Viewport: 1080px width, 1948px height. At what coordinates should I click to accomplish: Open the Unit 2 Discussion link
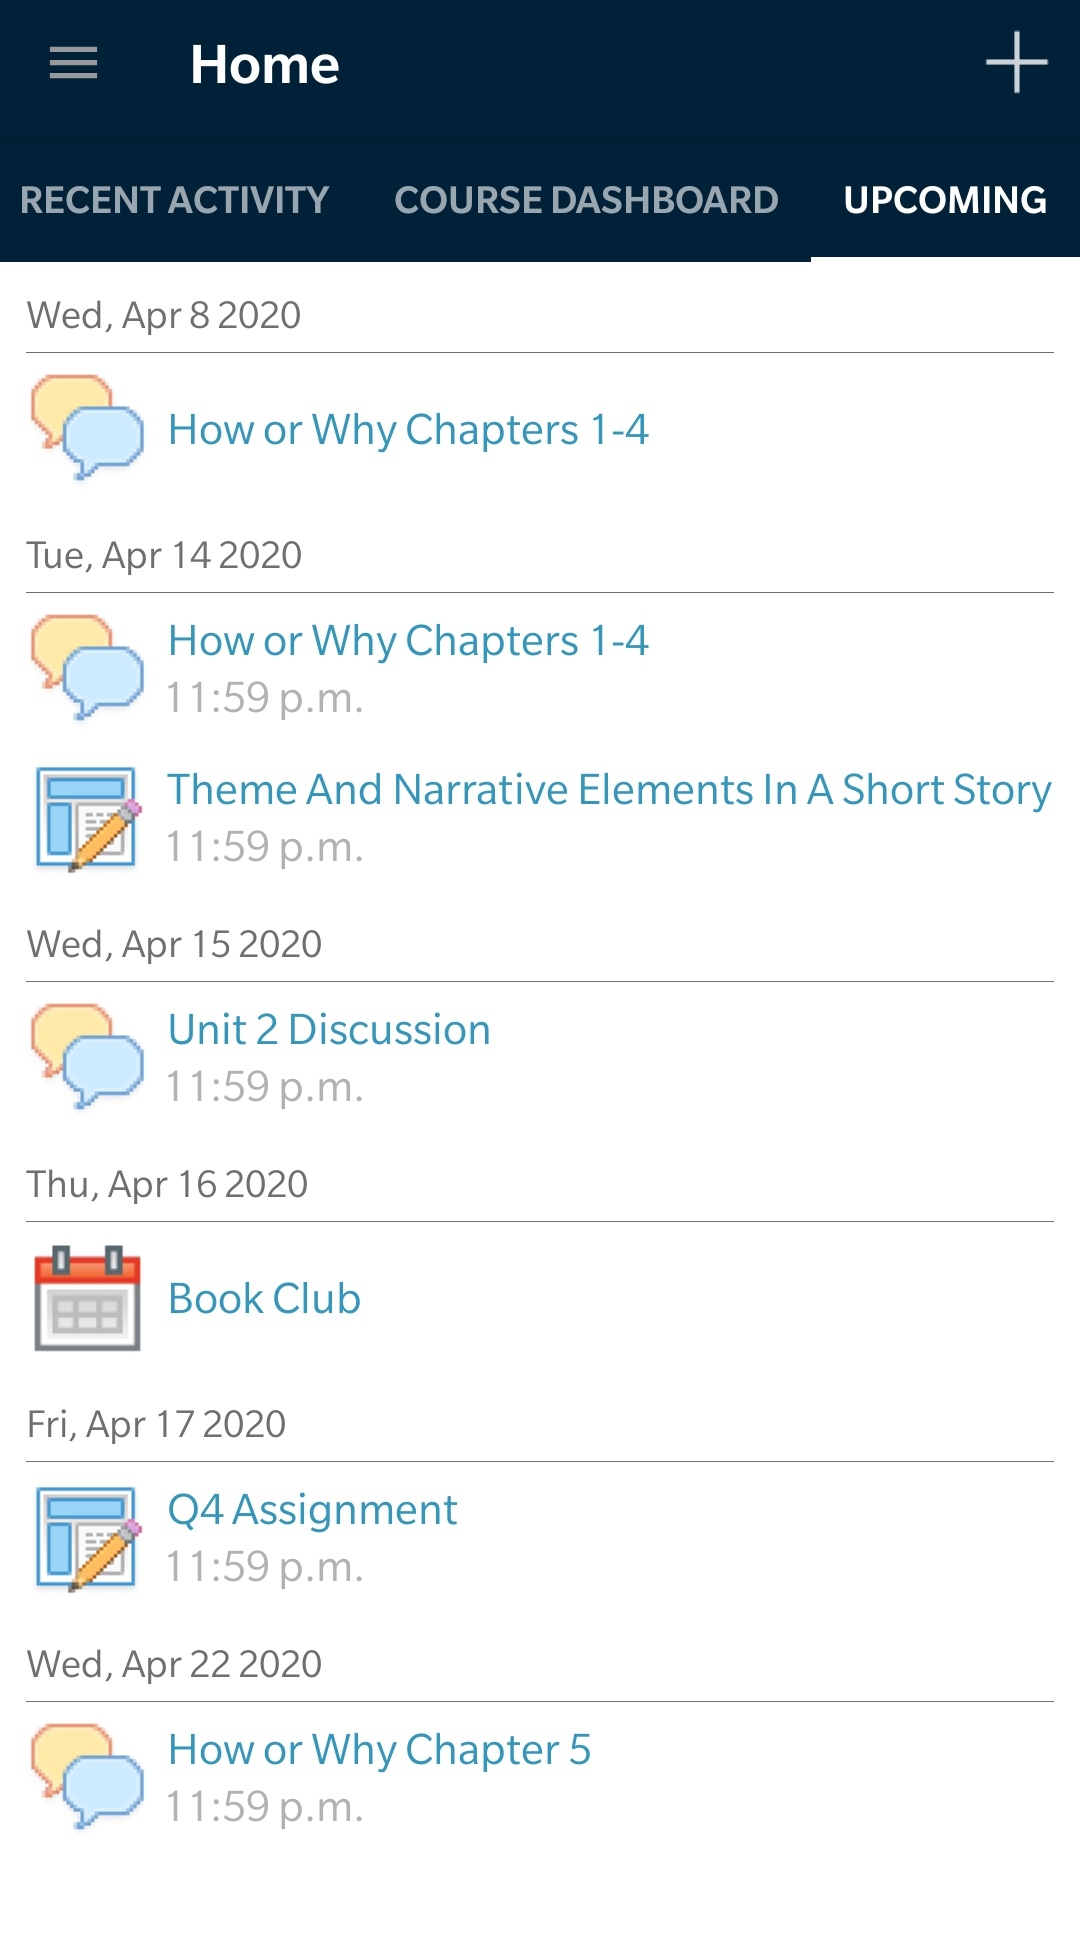pyautogui.click(x=329, y=1030)
